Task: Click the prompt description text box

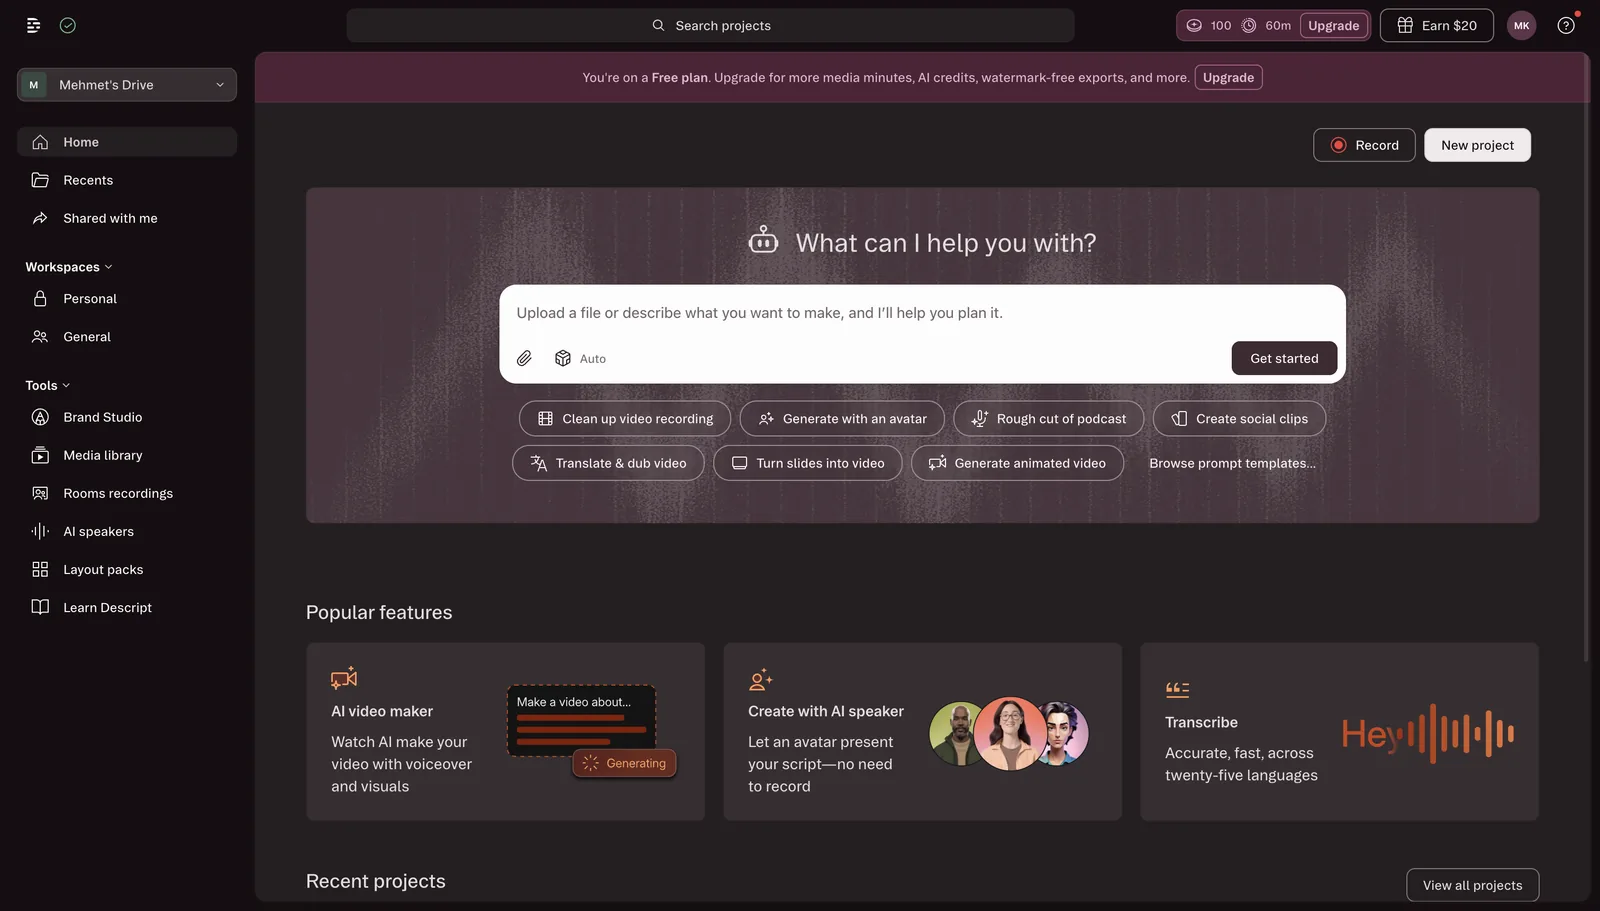Action: coord(922,313)
